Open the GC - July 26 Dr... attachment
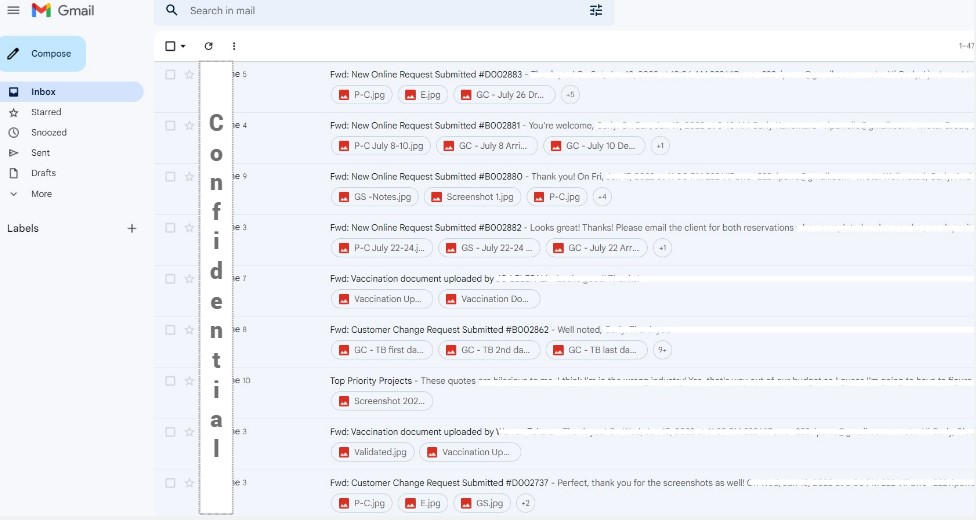 point(503,95)
